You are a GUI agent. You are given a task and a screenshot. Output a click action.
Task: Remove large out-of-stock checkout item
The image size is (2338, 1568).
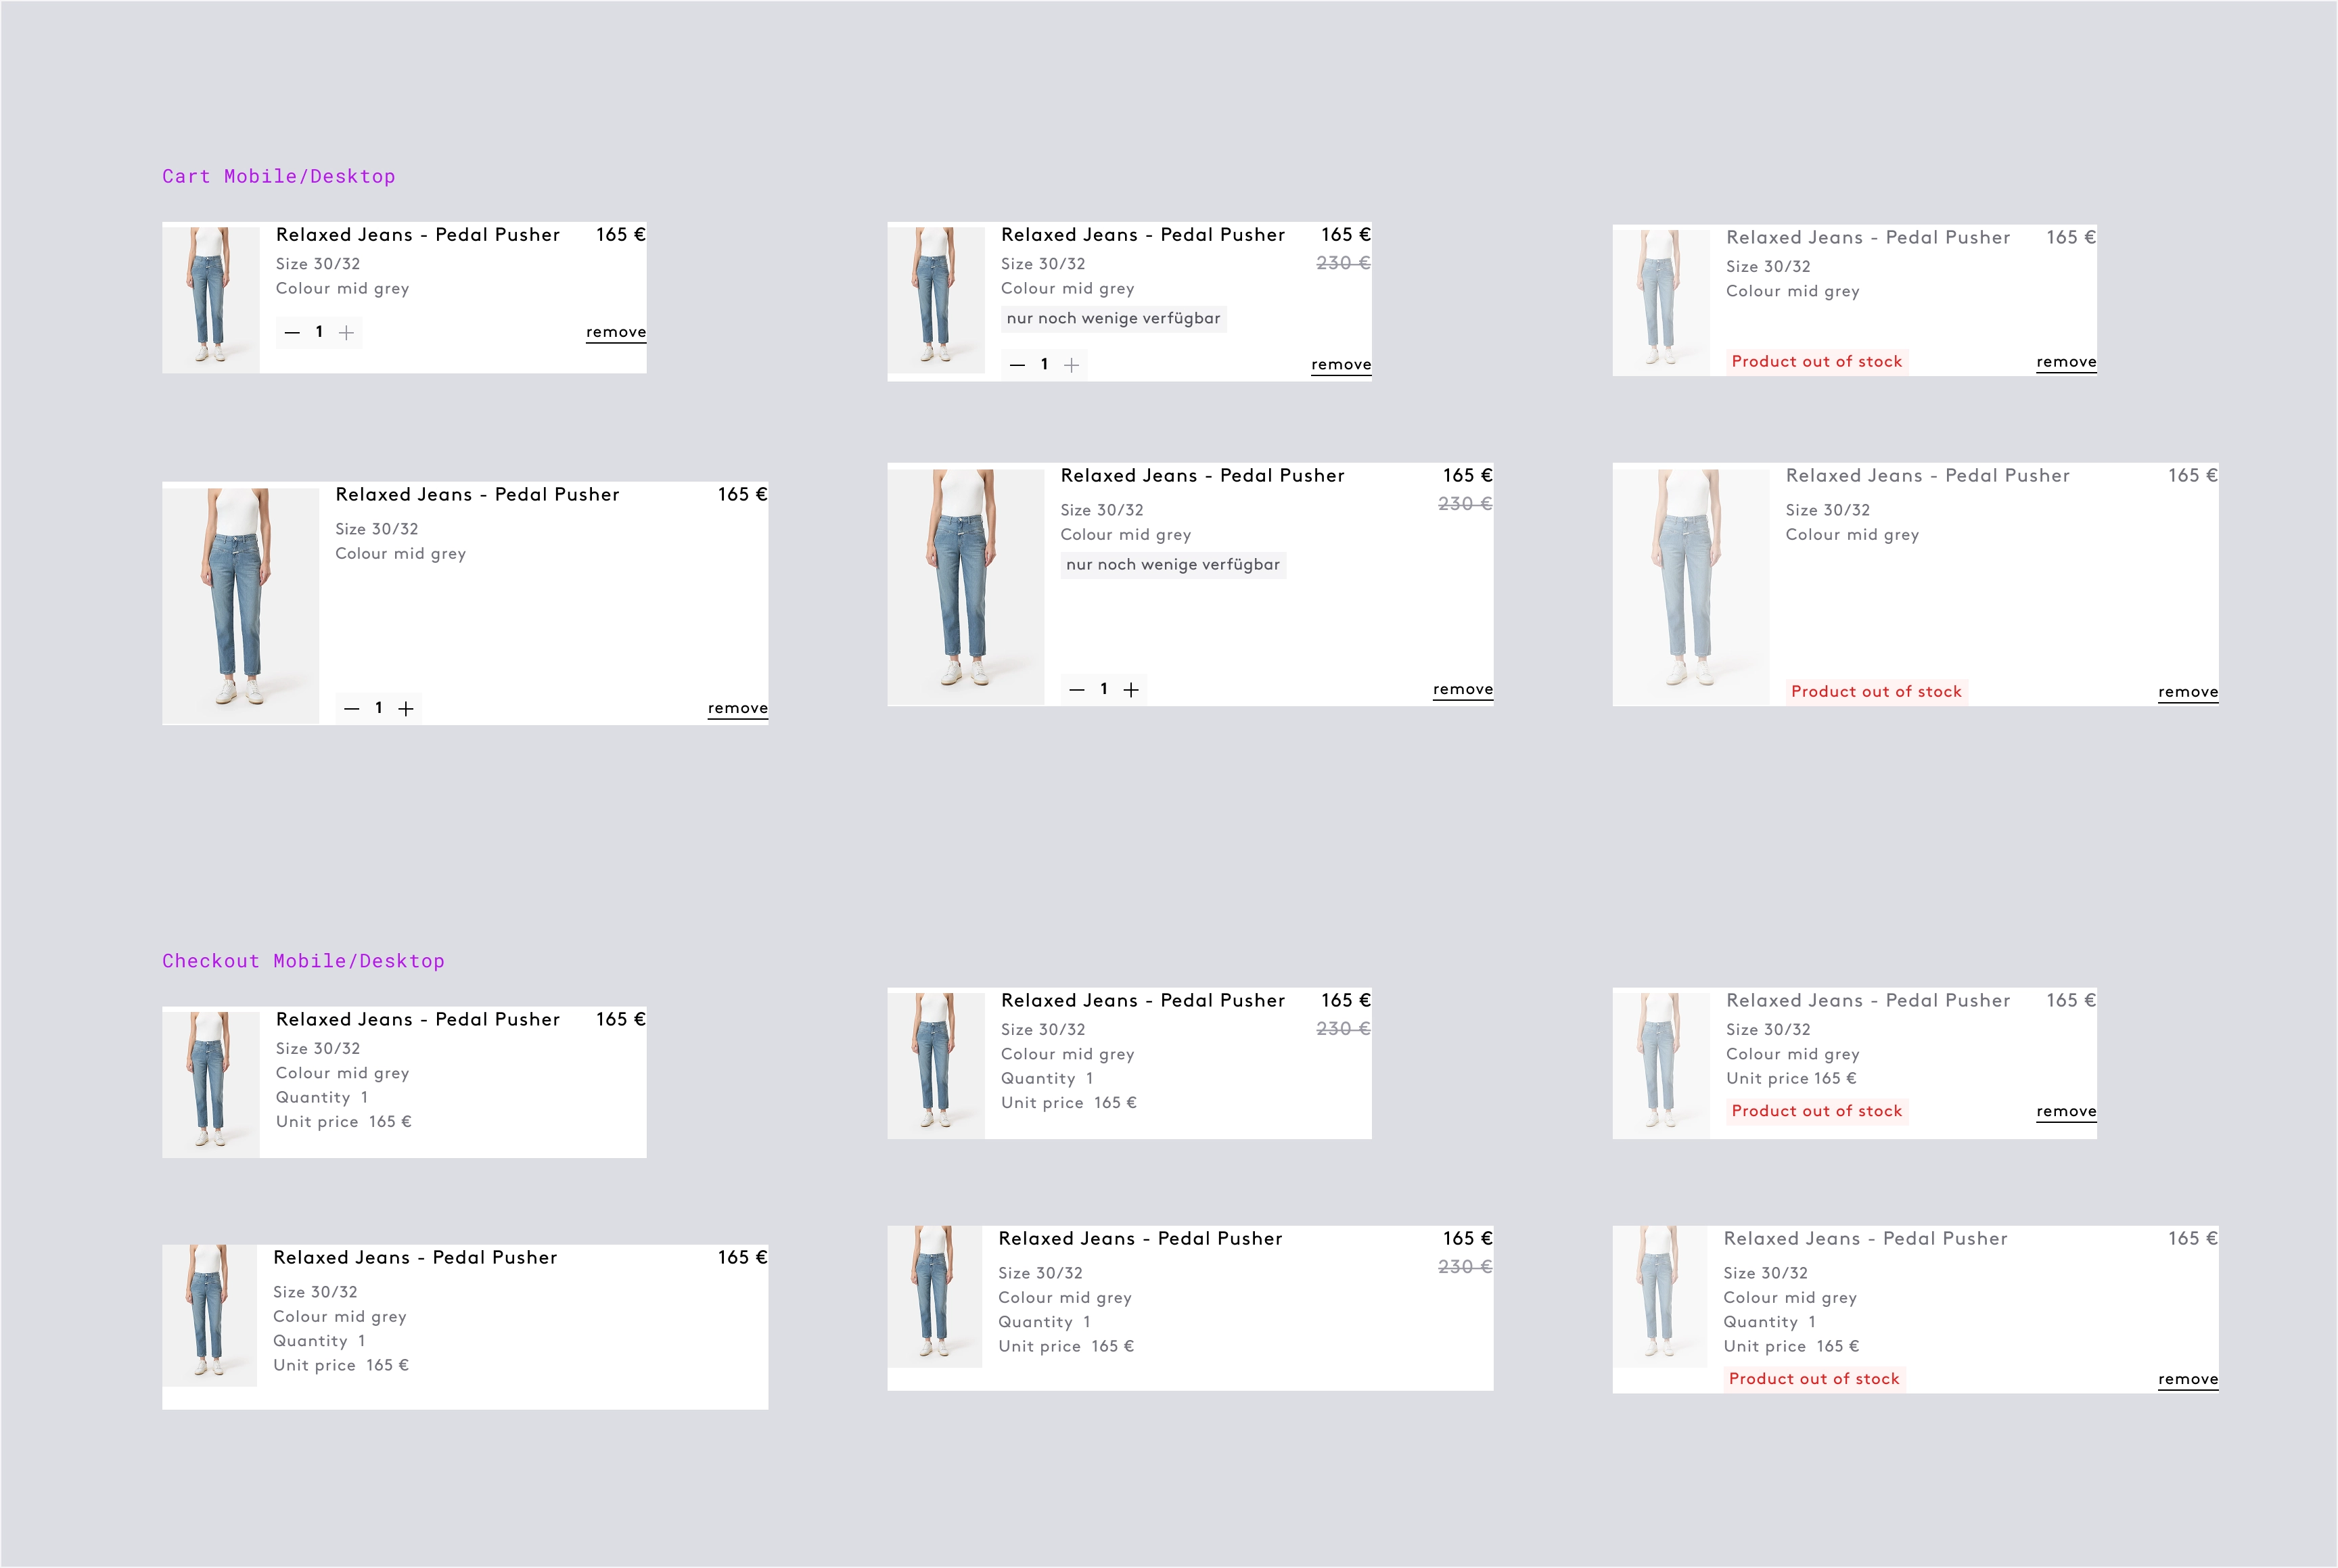pos(2187,1379)
